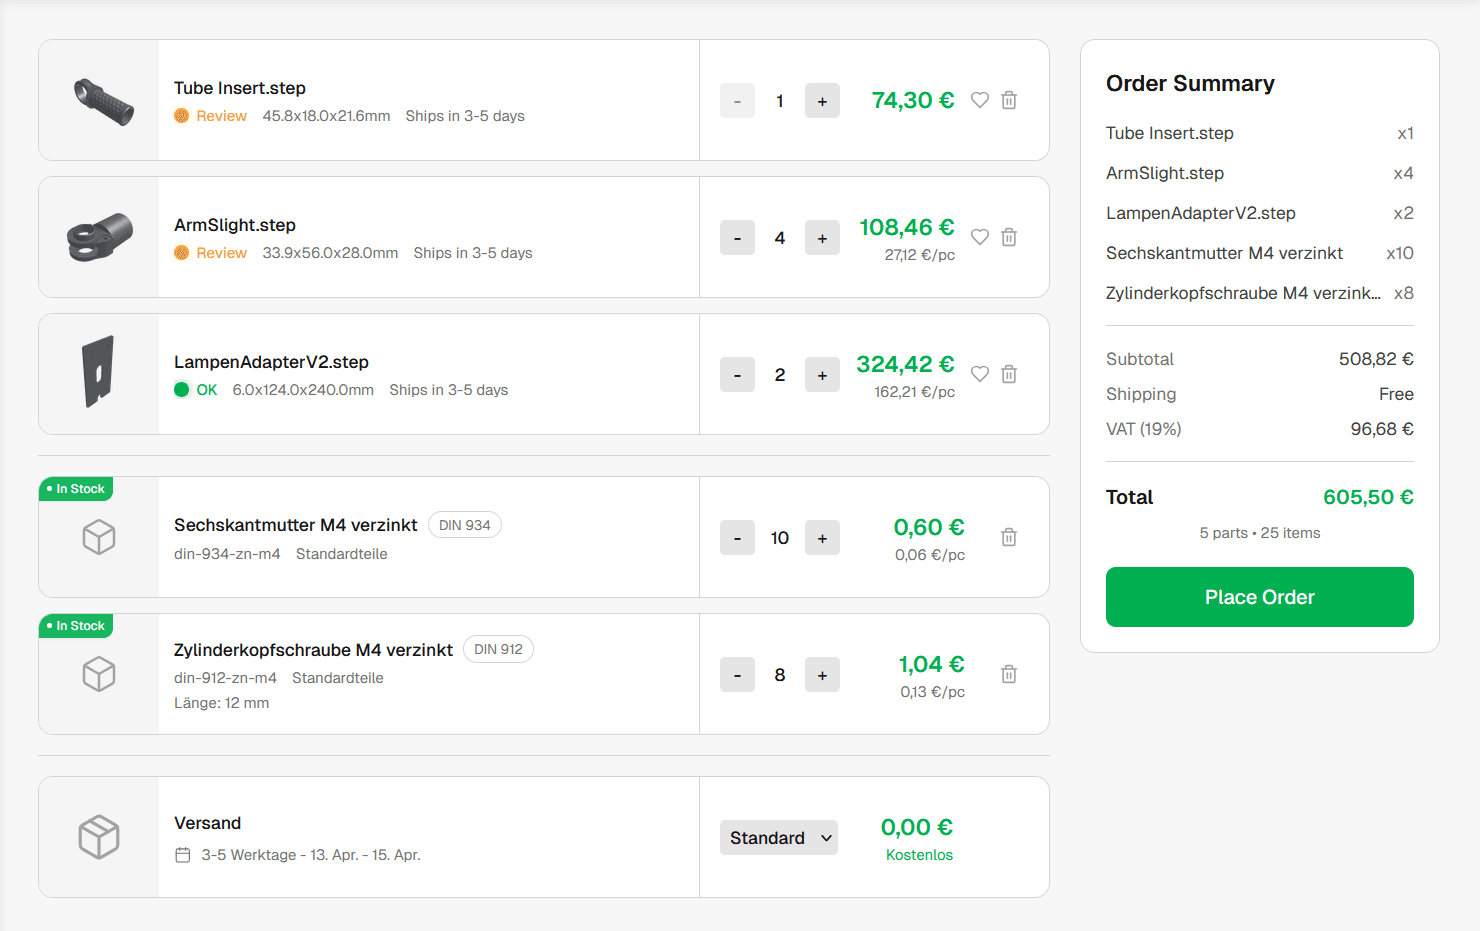Decrease quantity of ArmSlight.step

click(x=737, y=238)
